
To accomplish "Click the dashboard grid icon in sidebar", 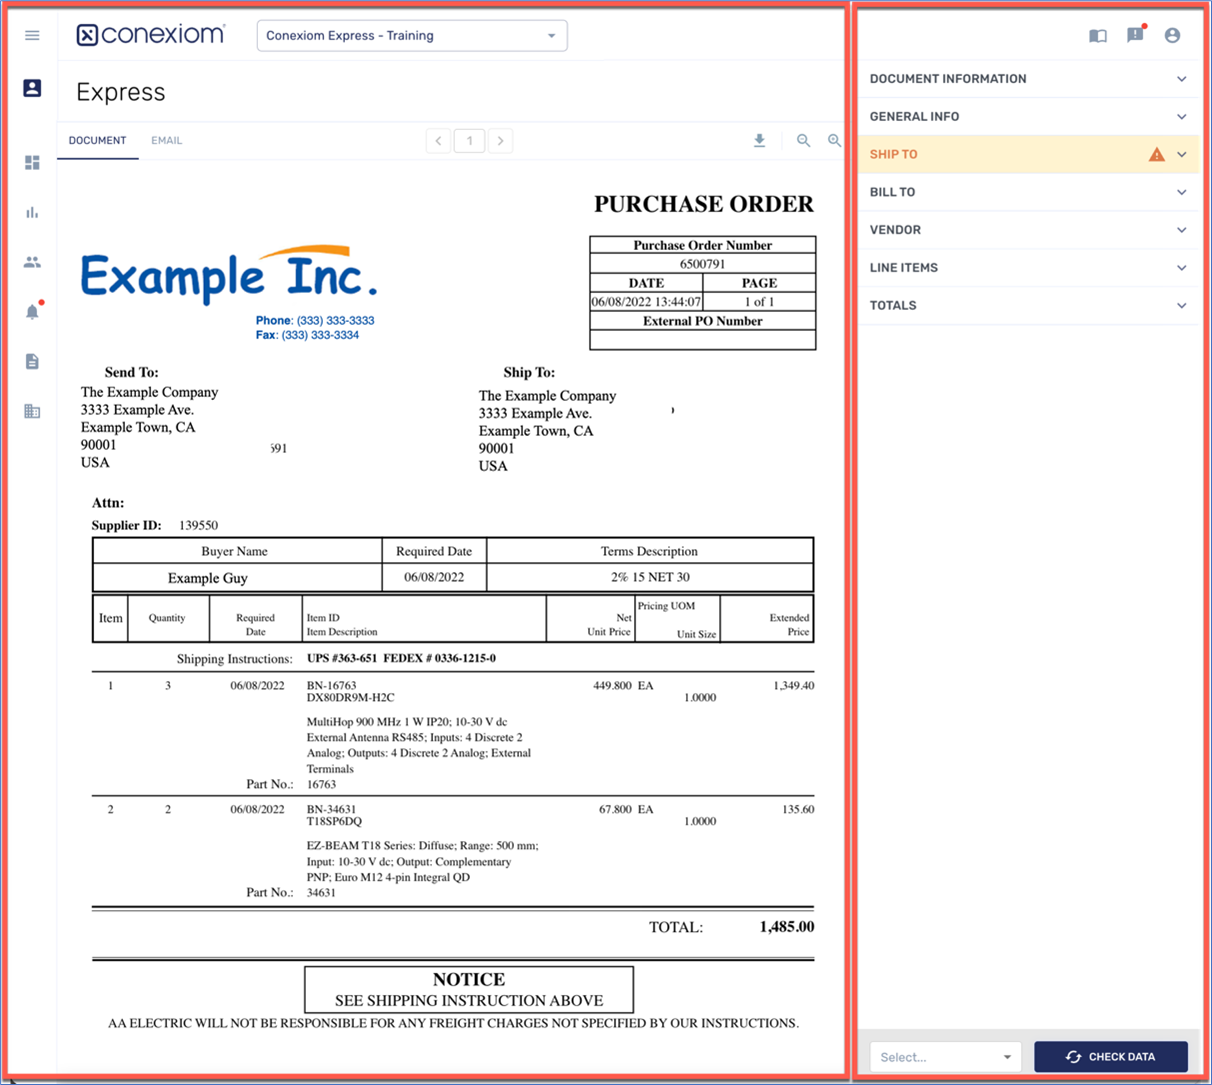I will pyautogui.click(x=32, y=162).
